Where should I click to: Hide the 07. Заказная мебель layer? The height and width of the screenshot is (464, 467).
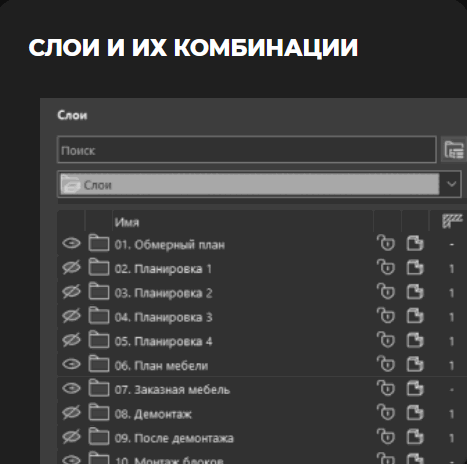(x=71, y=389)
